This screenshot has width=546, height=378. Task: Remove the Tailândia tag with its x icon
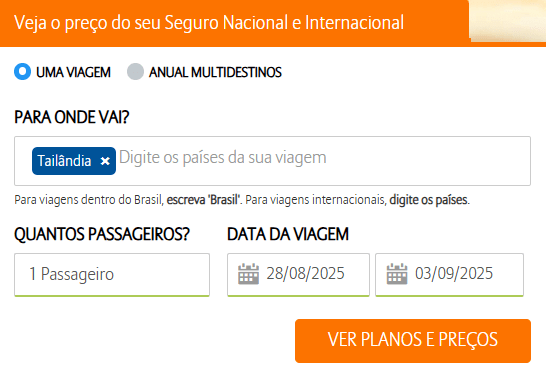click(105, 161)
